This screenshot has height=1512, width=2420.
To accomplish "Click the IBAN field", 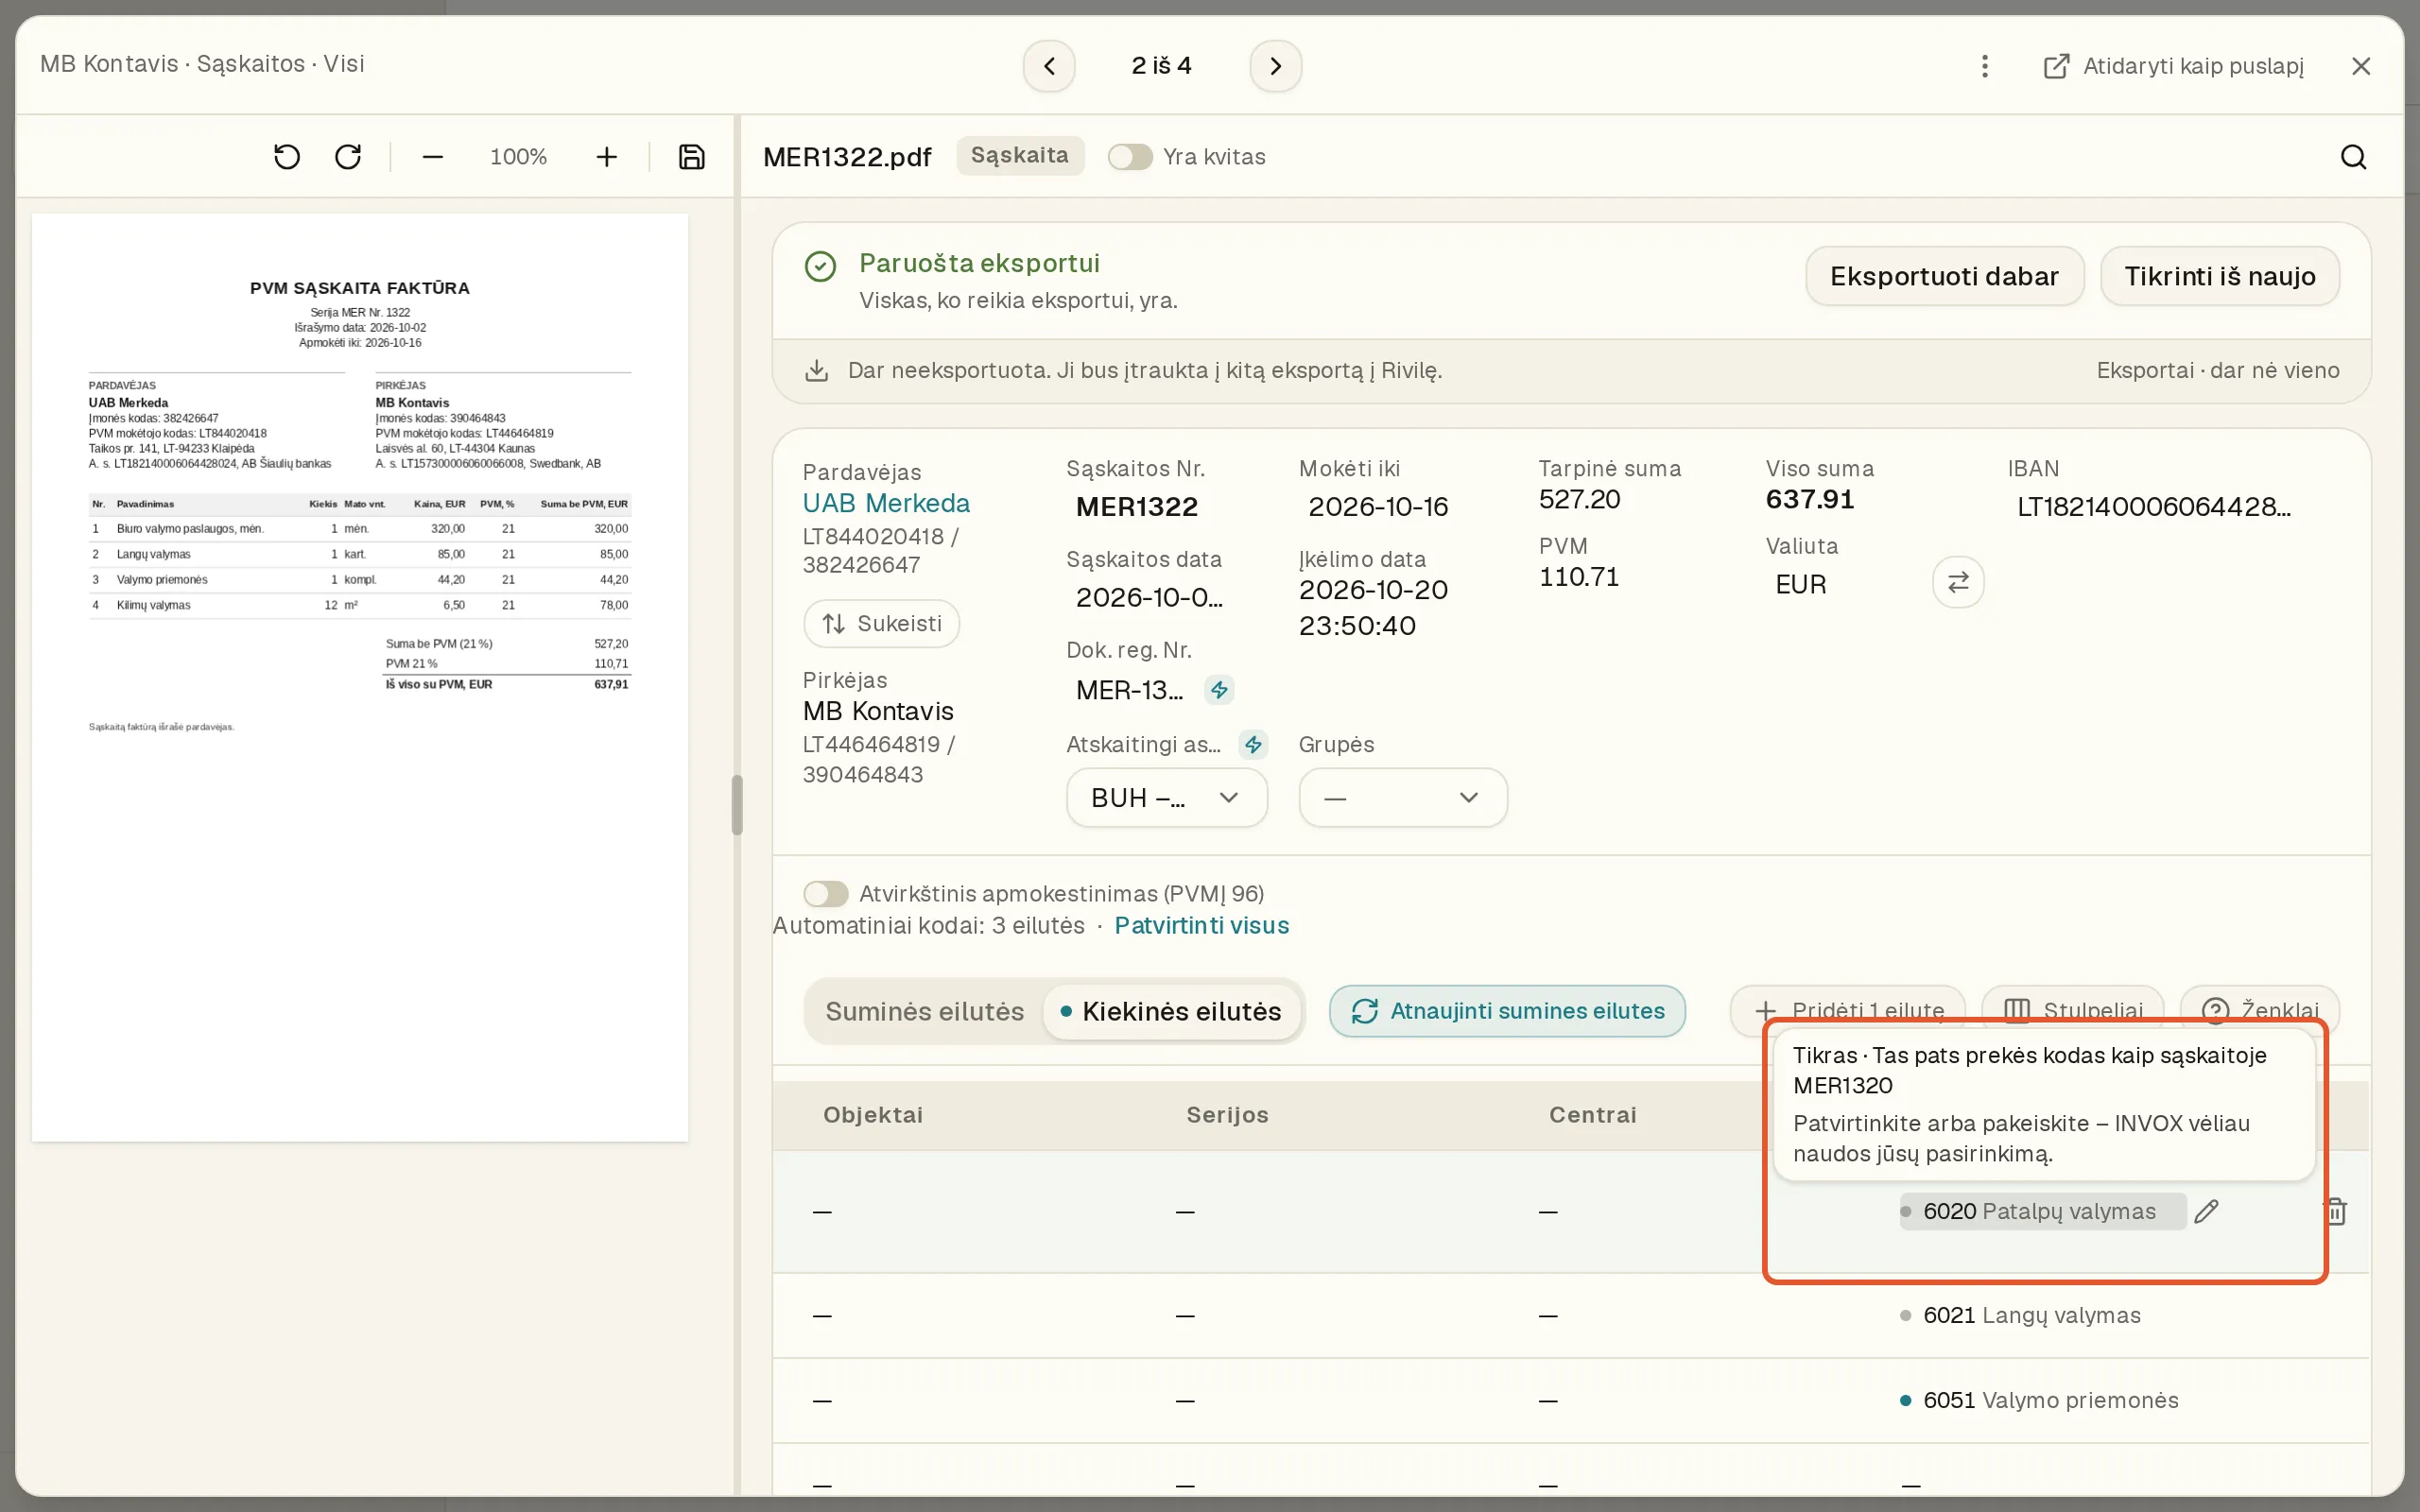I will point(2154,507).
